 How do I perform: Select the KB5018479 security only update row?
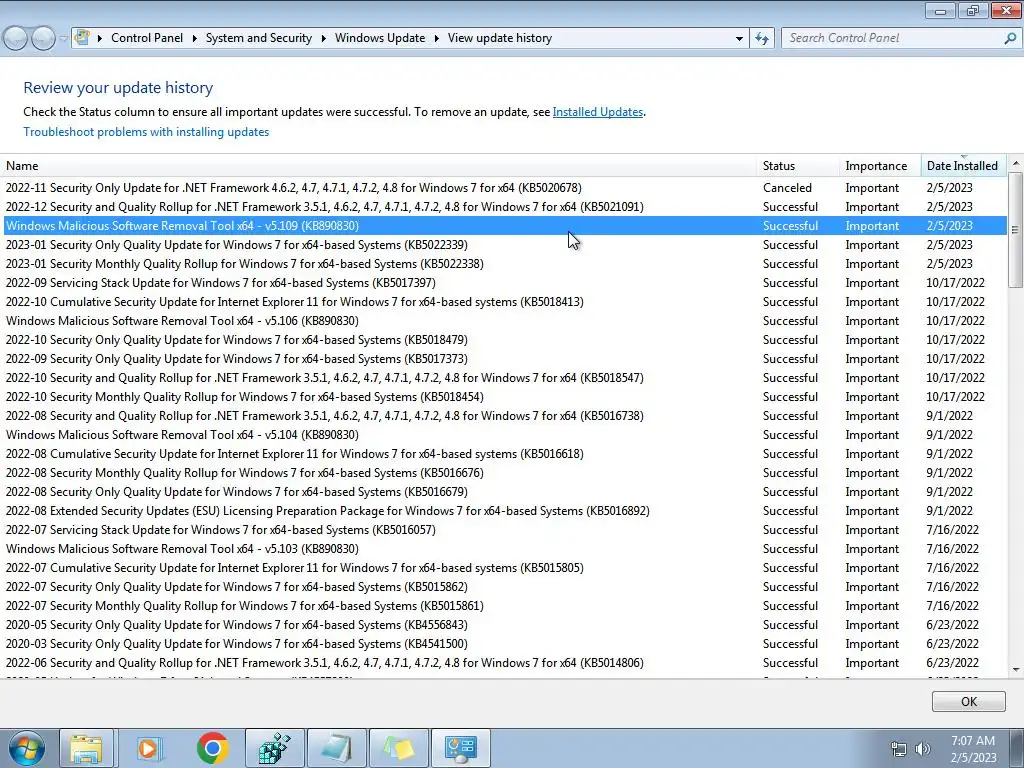tap(504, 340)
